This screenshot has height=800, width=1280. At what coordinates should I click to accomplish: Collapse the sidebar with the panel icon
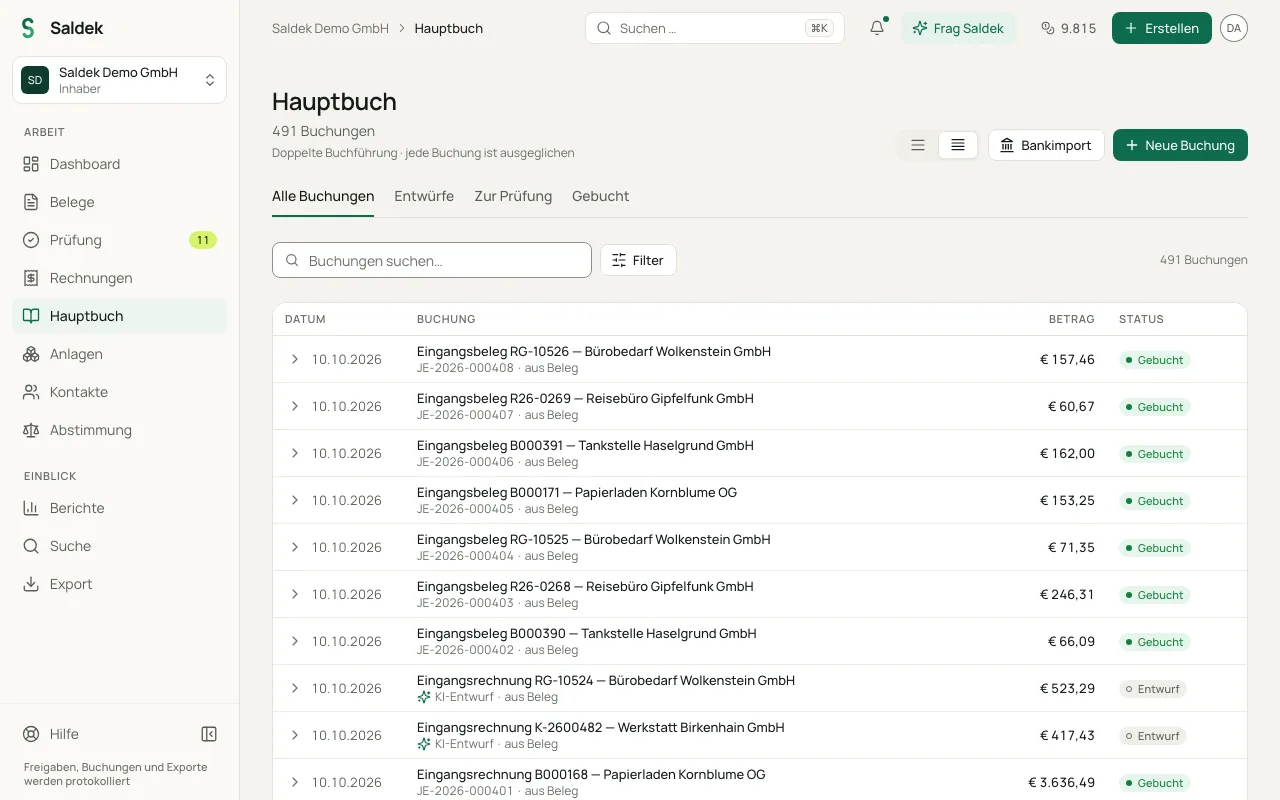pos(209,734)
